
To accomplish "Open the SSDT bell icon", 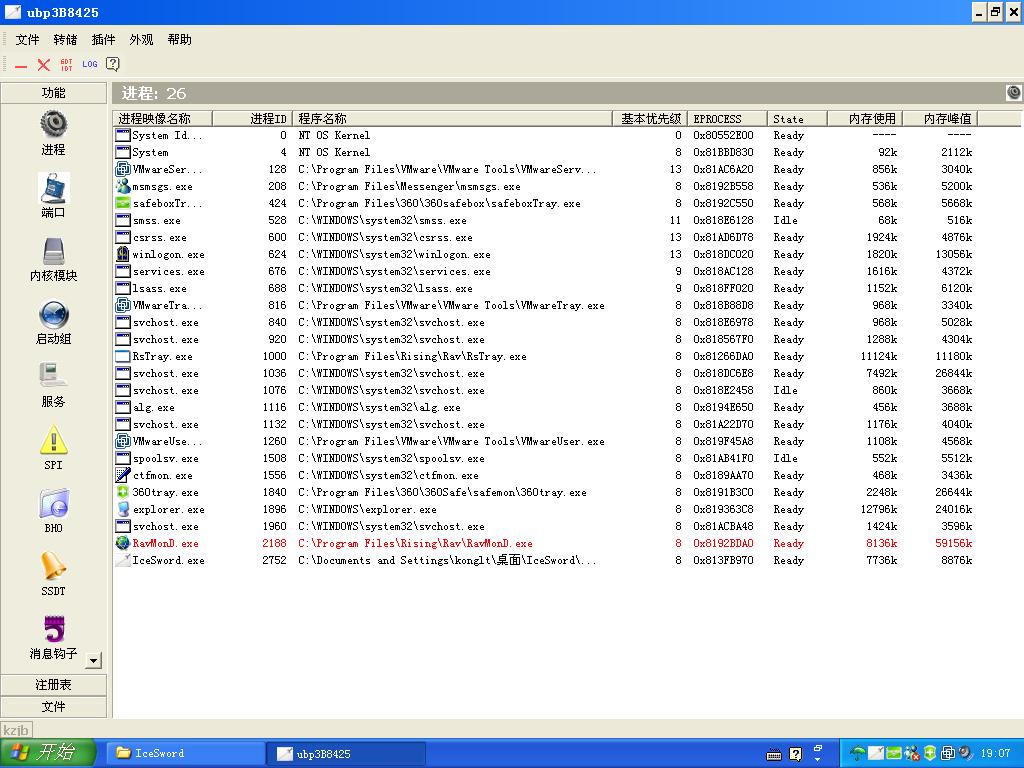I will point(54,566).
